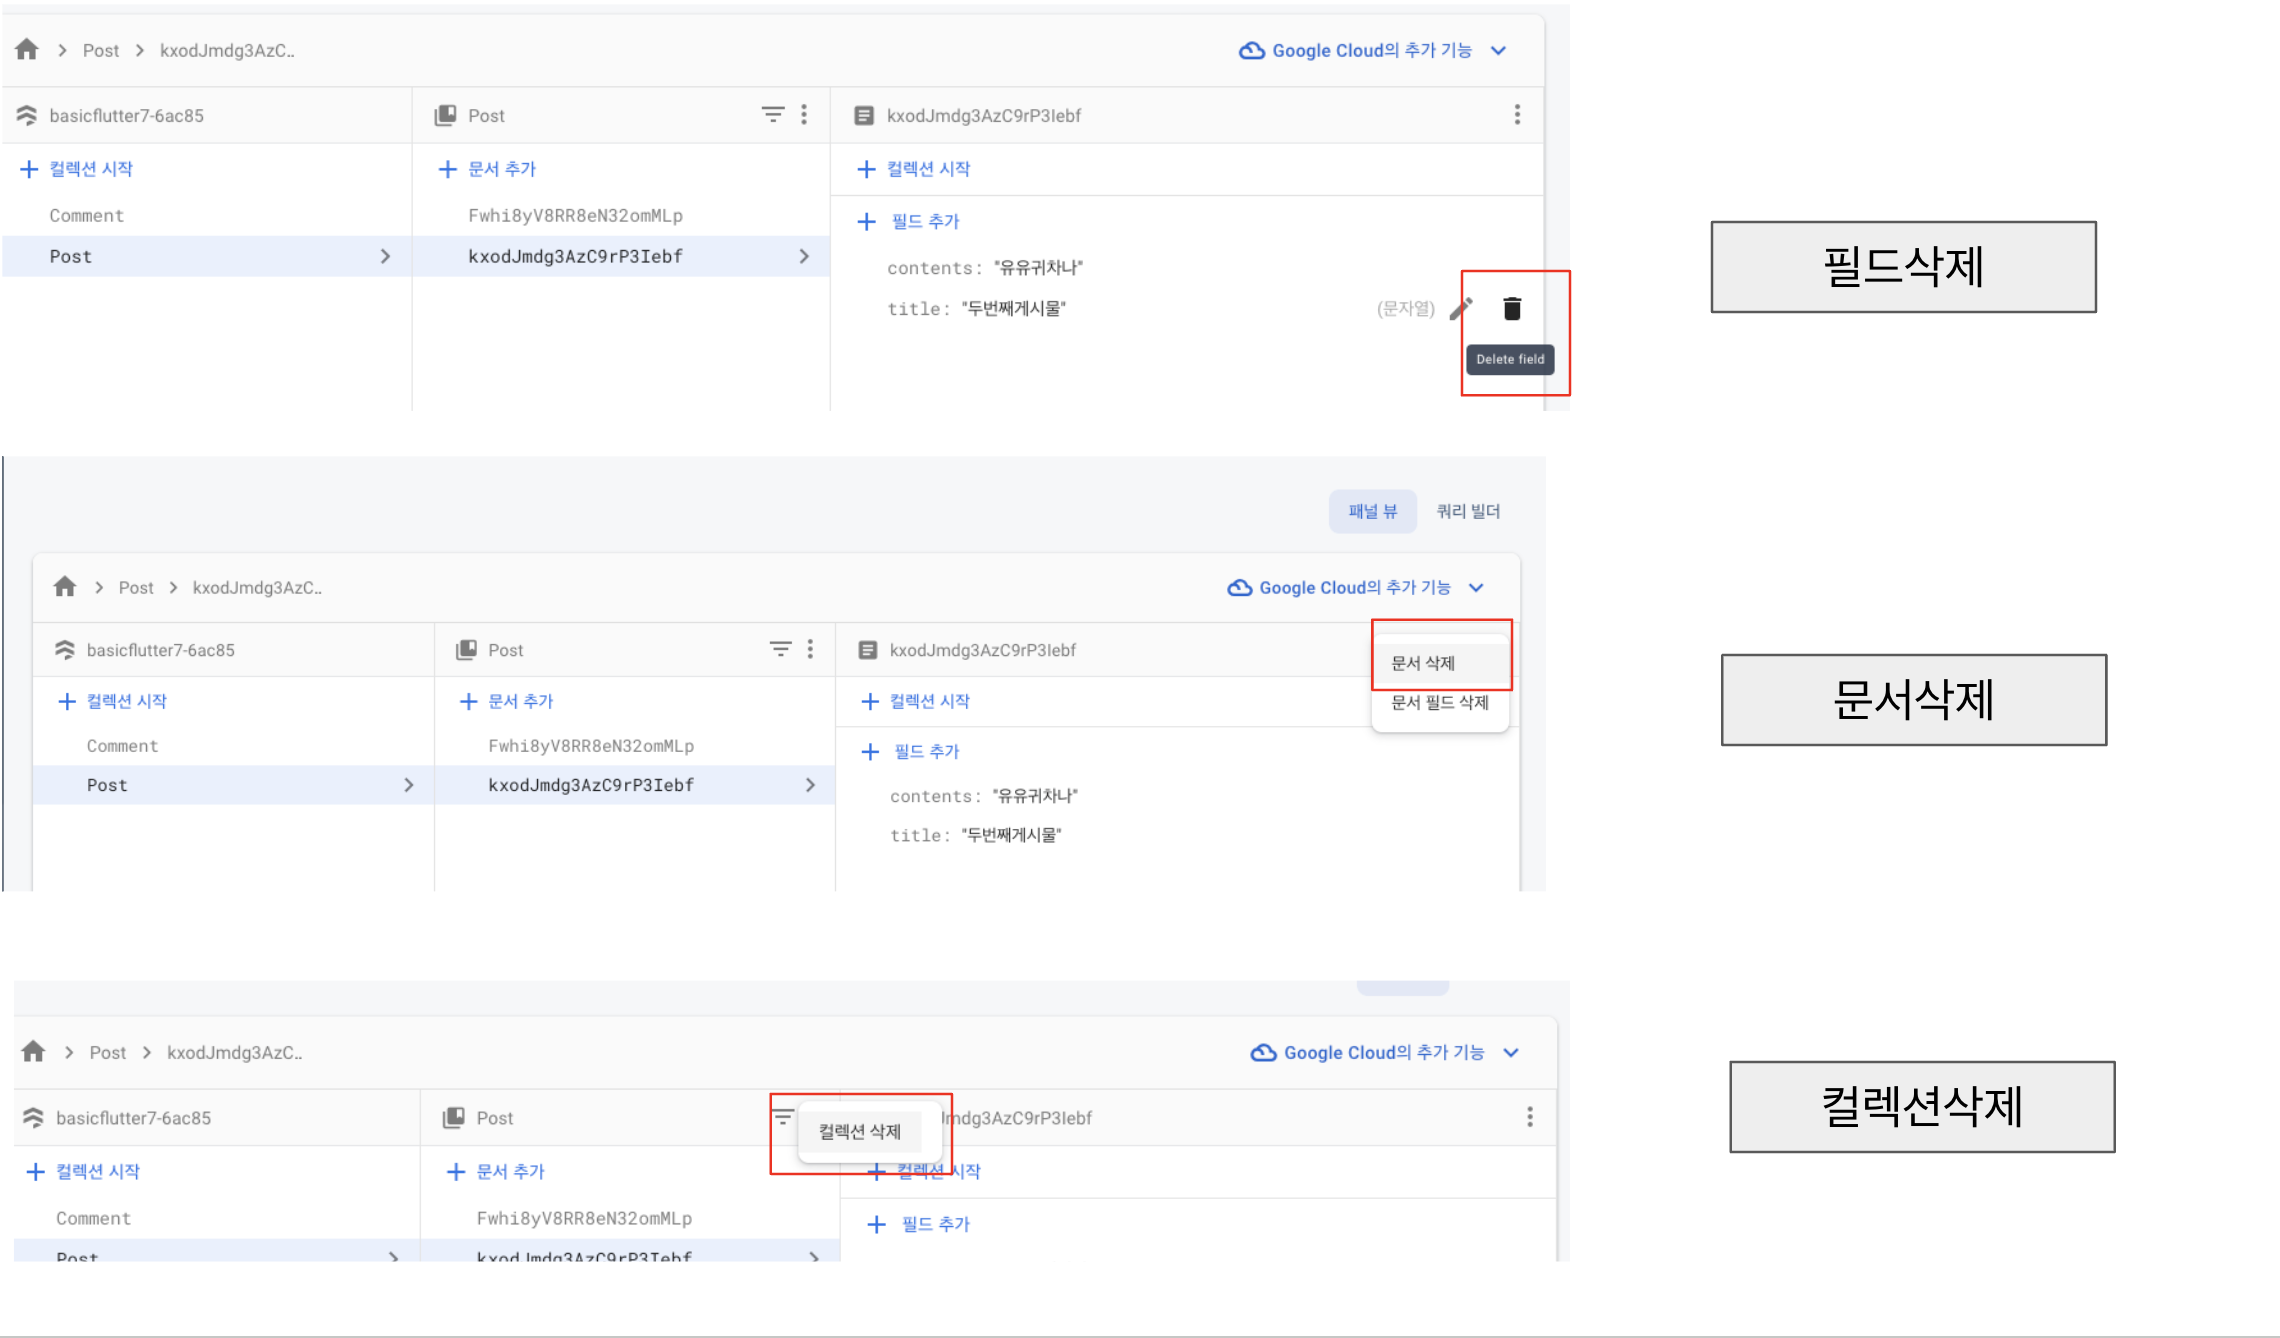This screenshot has width=2280, height=1338.
Task: Select 컬렉션 삭제 in the popup menu
Action: 860,1131
